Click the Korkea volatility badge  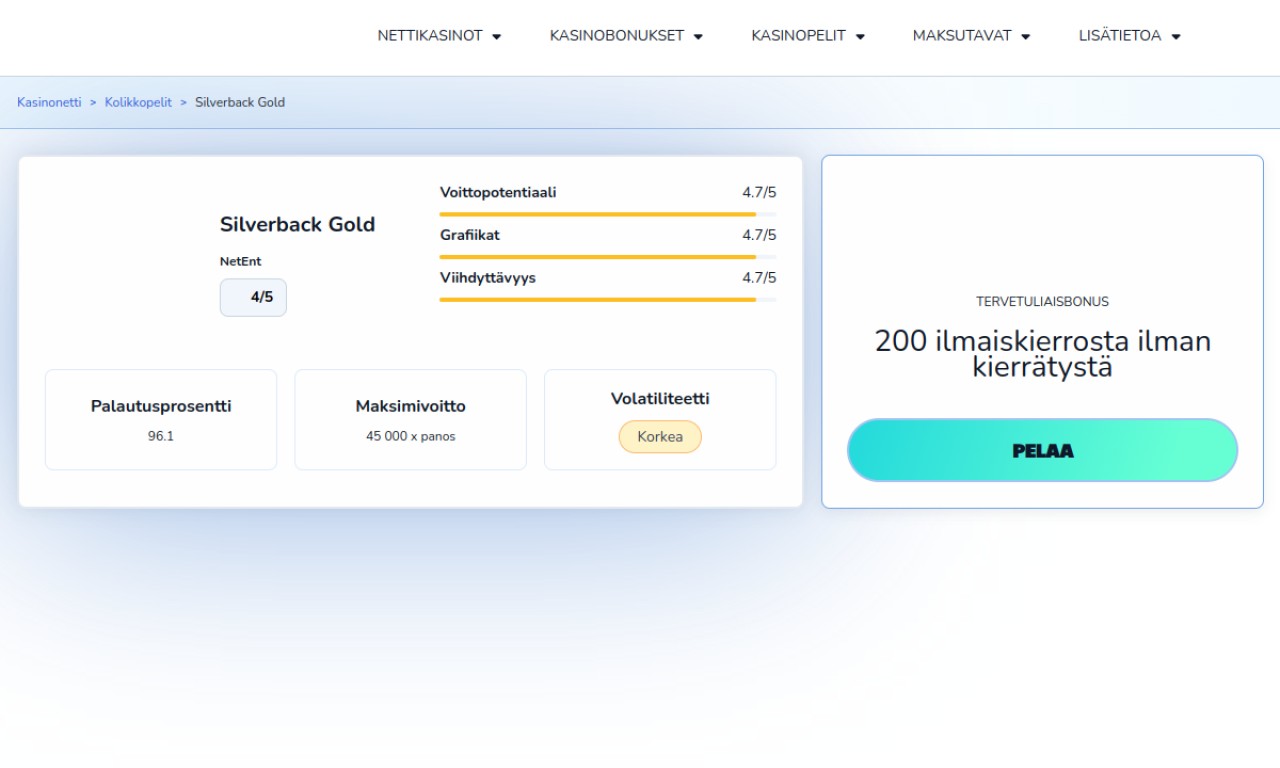(x=660, y=437)
